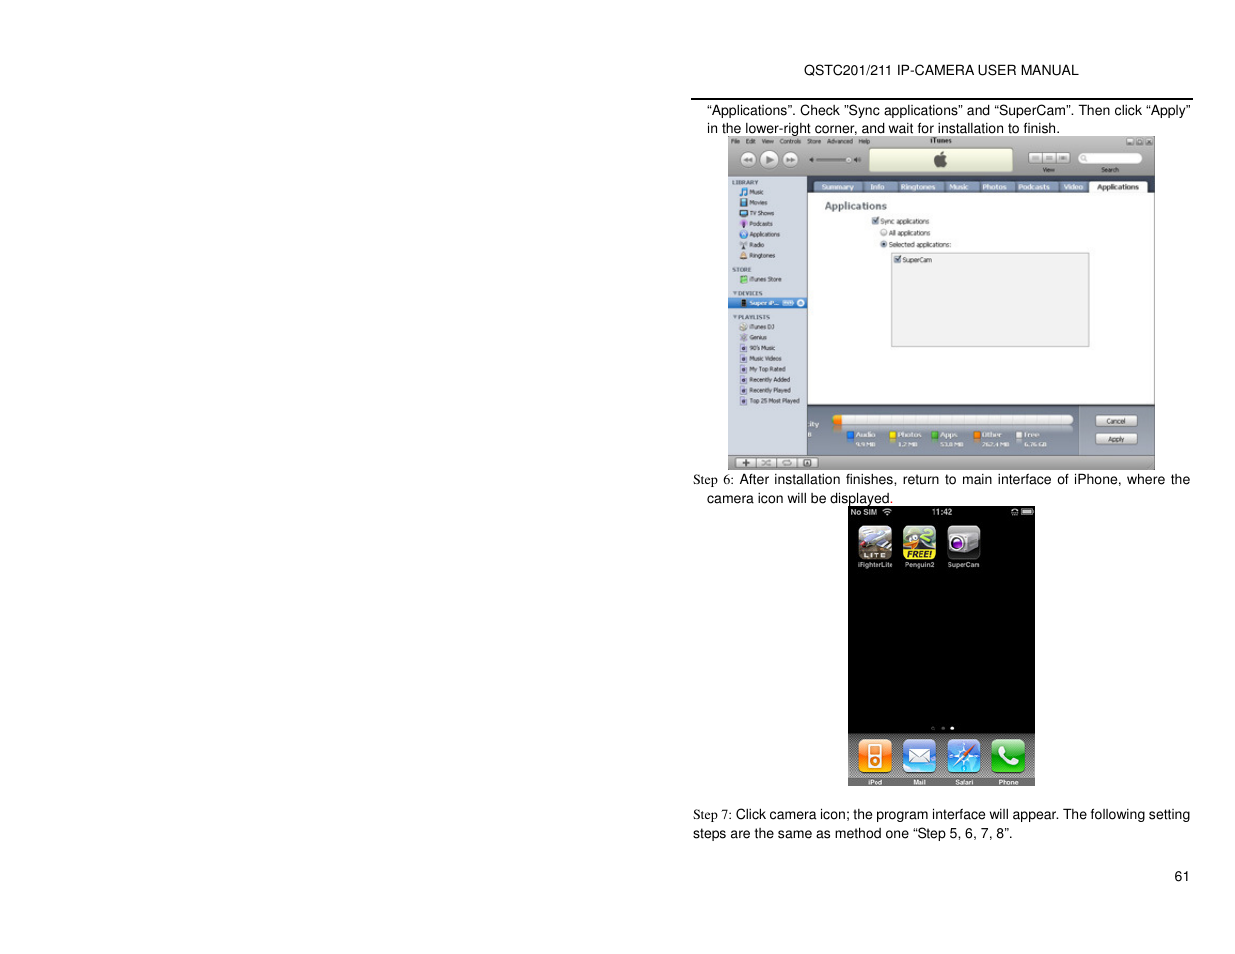Open the Music Videos playlist
Screen dimensions: 1235x954
point(761,359)
